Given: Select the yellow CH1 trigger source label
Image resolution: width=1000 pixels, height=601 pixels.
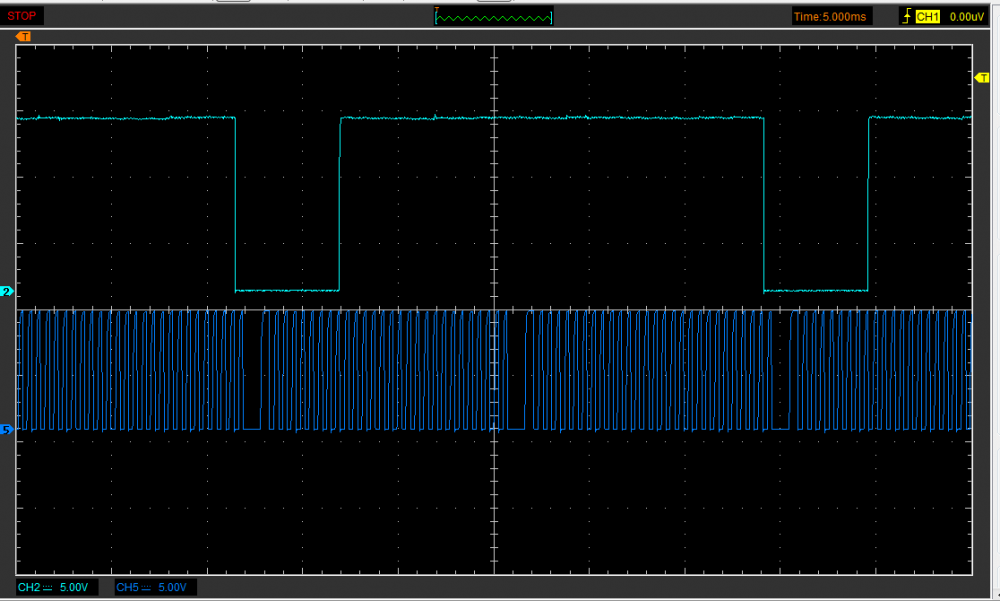Looking at the screenshot, I should (x=928, y=16).
